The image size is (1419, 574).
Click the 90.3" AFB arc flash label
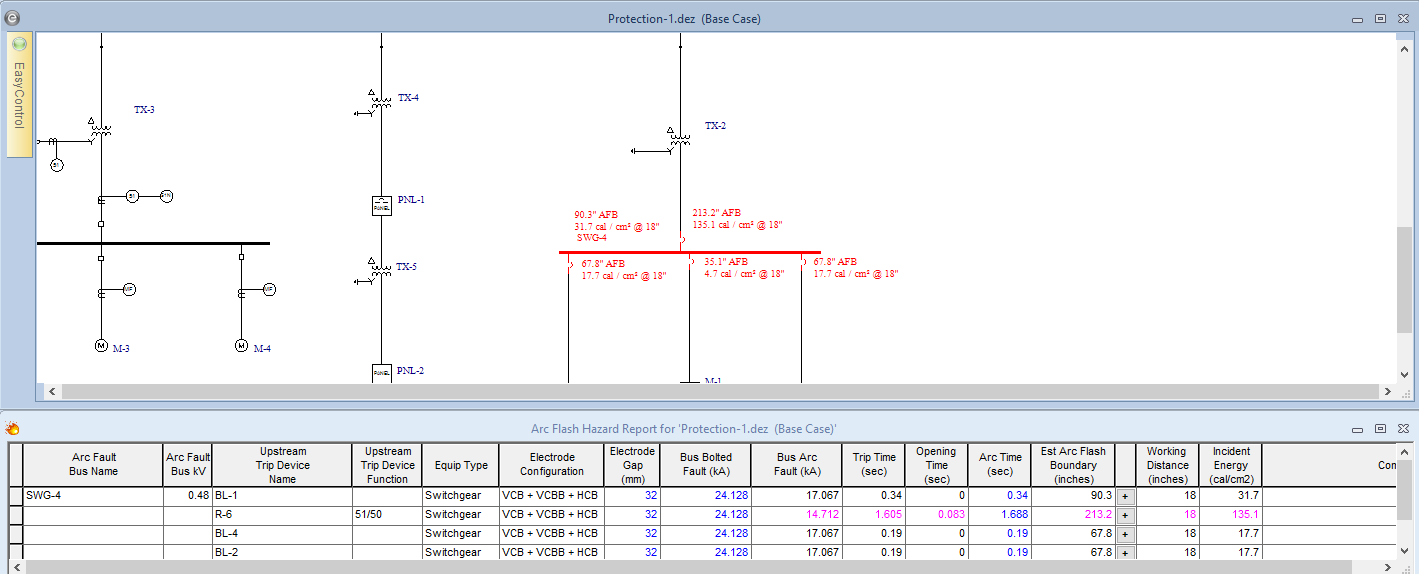598,214
